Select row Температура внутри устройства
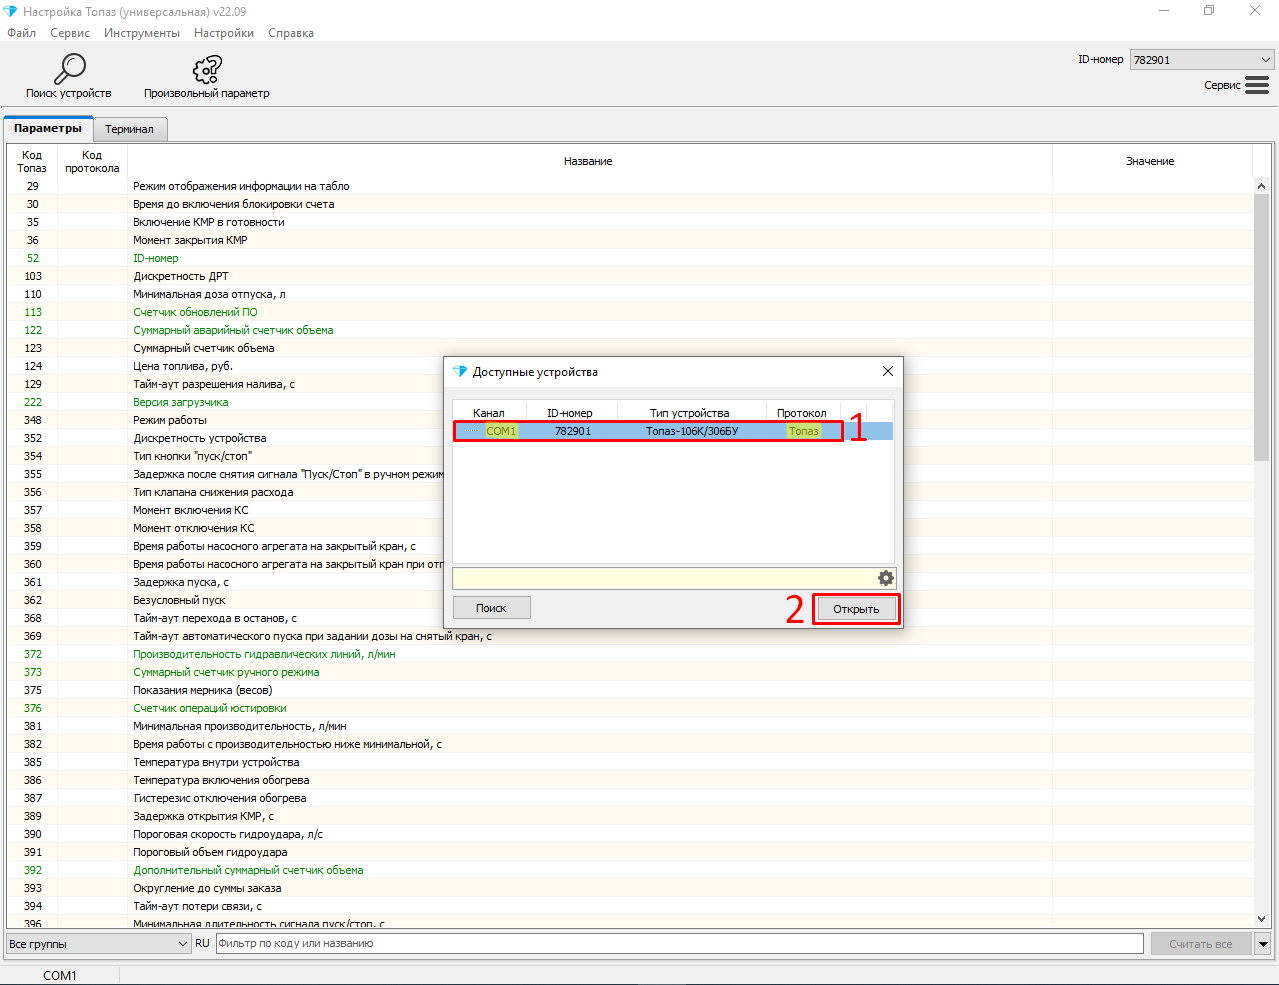 630,762
